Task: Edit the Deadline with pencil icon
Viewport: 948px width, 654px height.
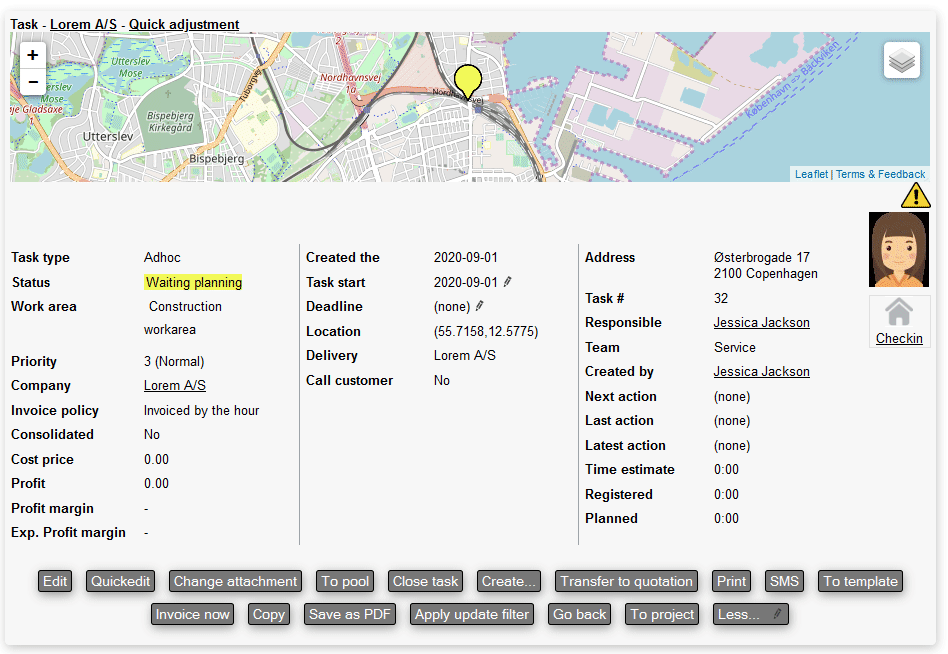Action: tap(480, 306)
